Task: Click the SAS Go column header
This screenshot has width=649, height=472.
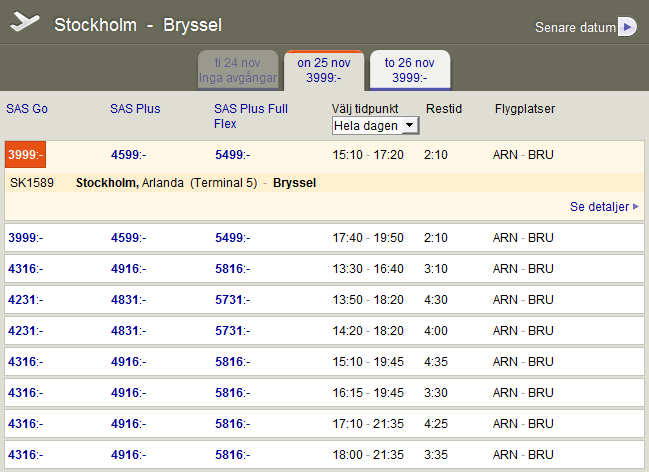Action: point(27,109)
